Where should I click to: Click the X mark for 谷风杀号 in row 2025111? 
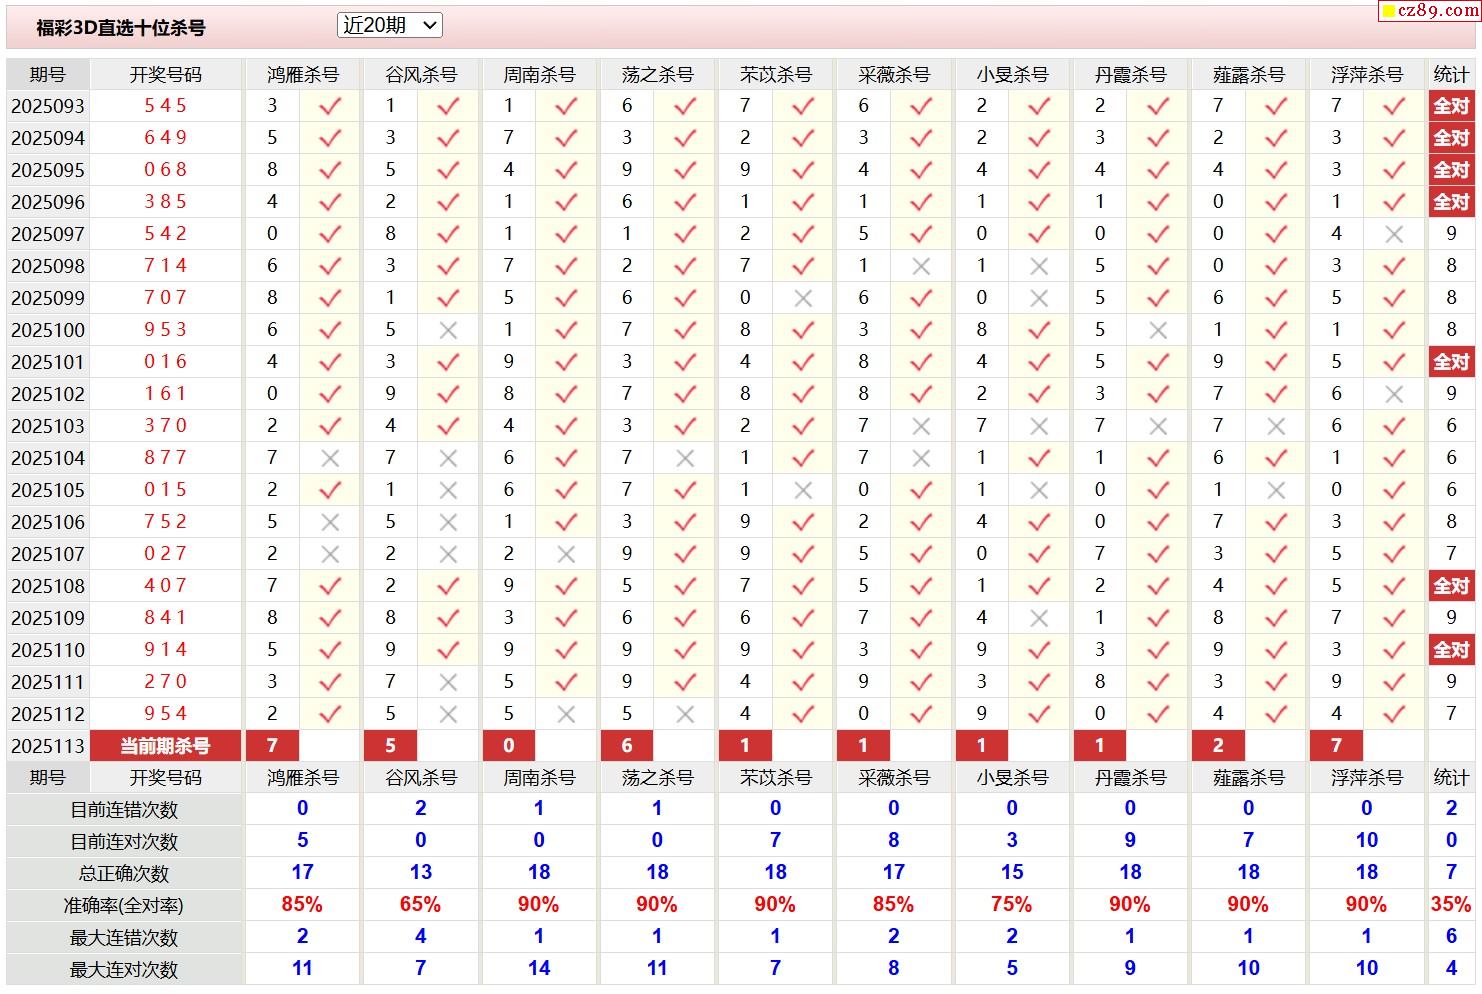pyautogui.click(x=448, y=682)
